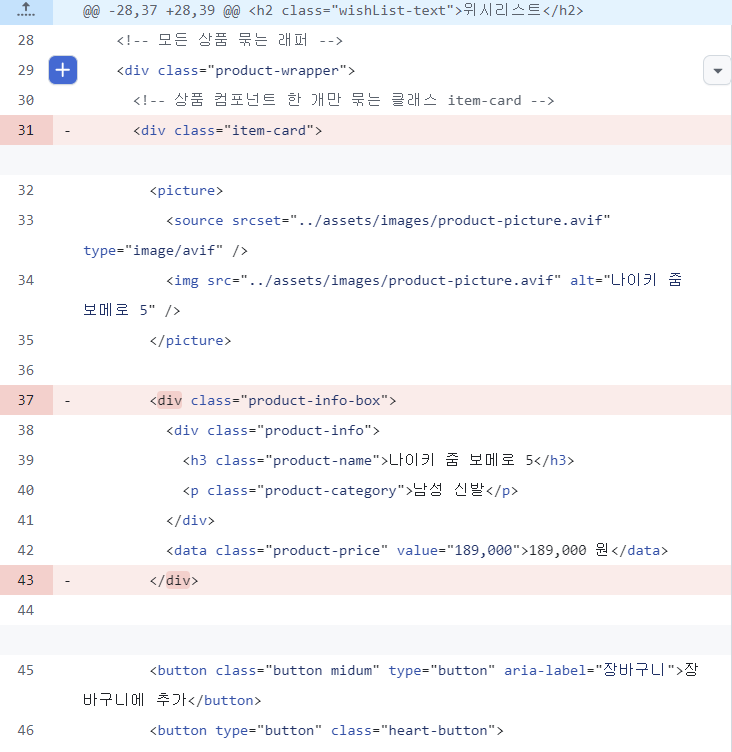Select line number 45
This screenshot has height=752, width=732.
(26, 670)
